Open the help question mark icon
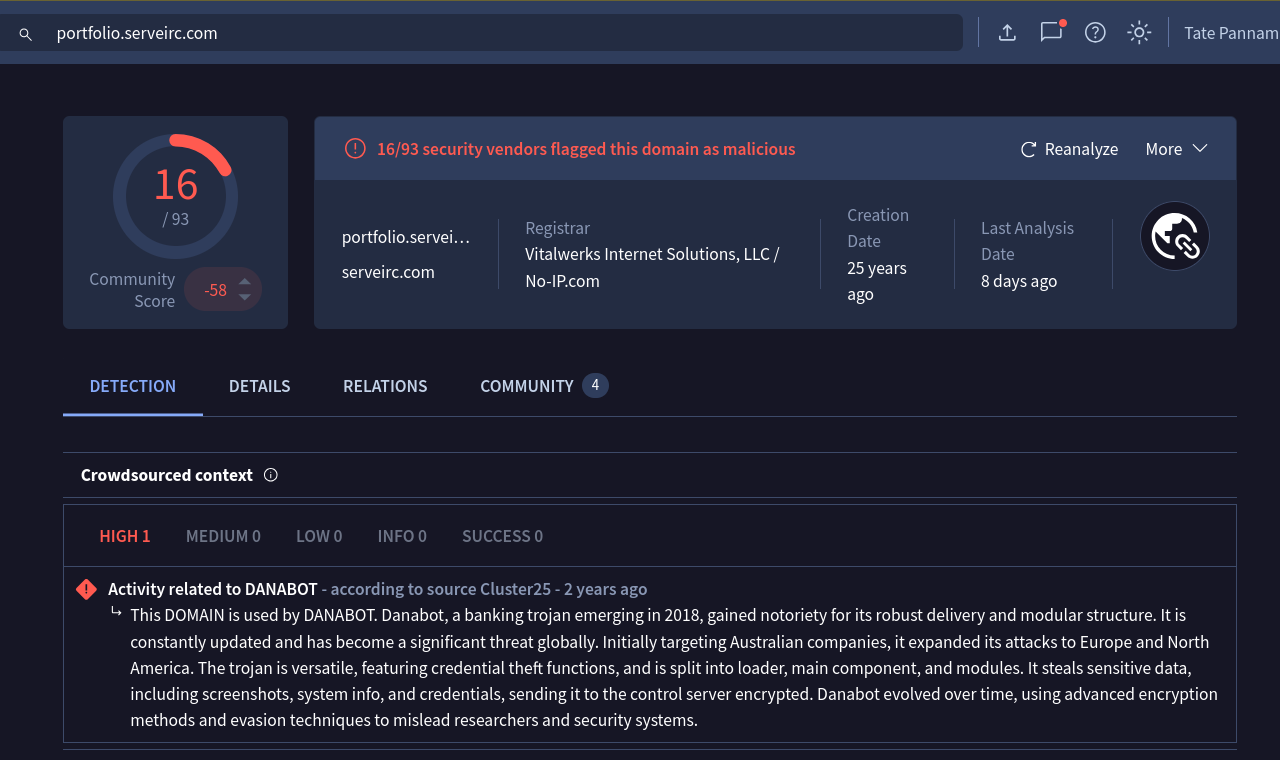The height and width of the screenshot is (760, 1280). tap(1095, 33)
